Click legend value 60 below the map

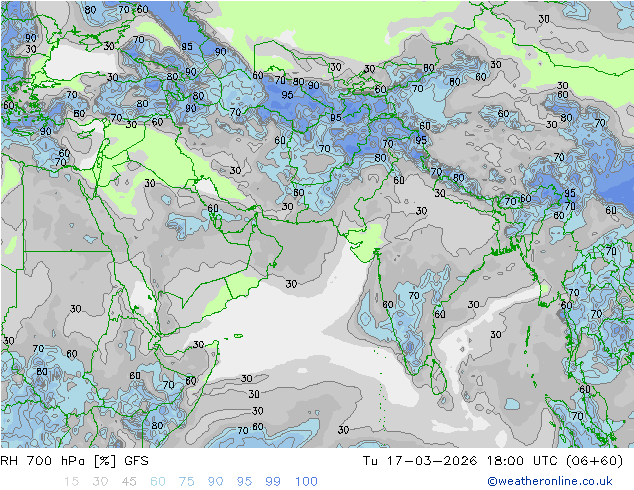click(x=158, y=482)
